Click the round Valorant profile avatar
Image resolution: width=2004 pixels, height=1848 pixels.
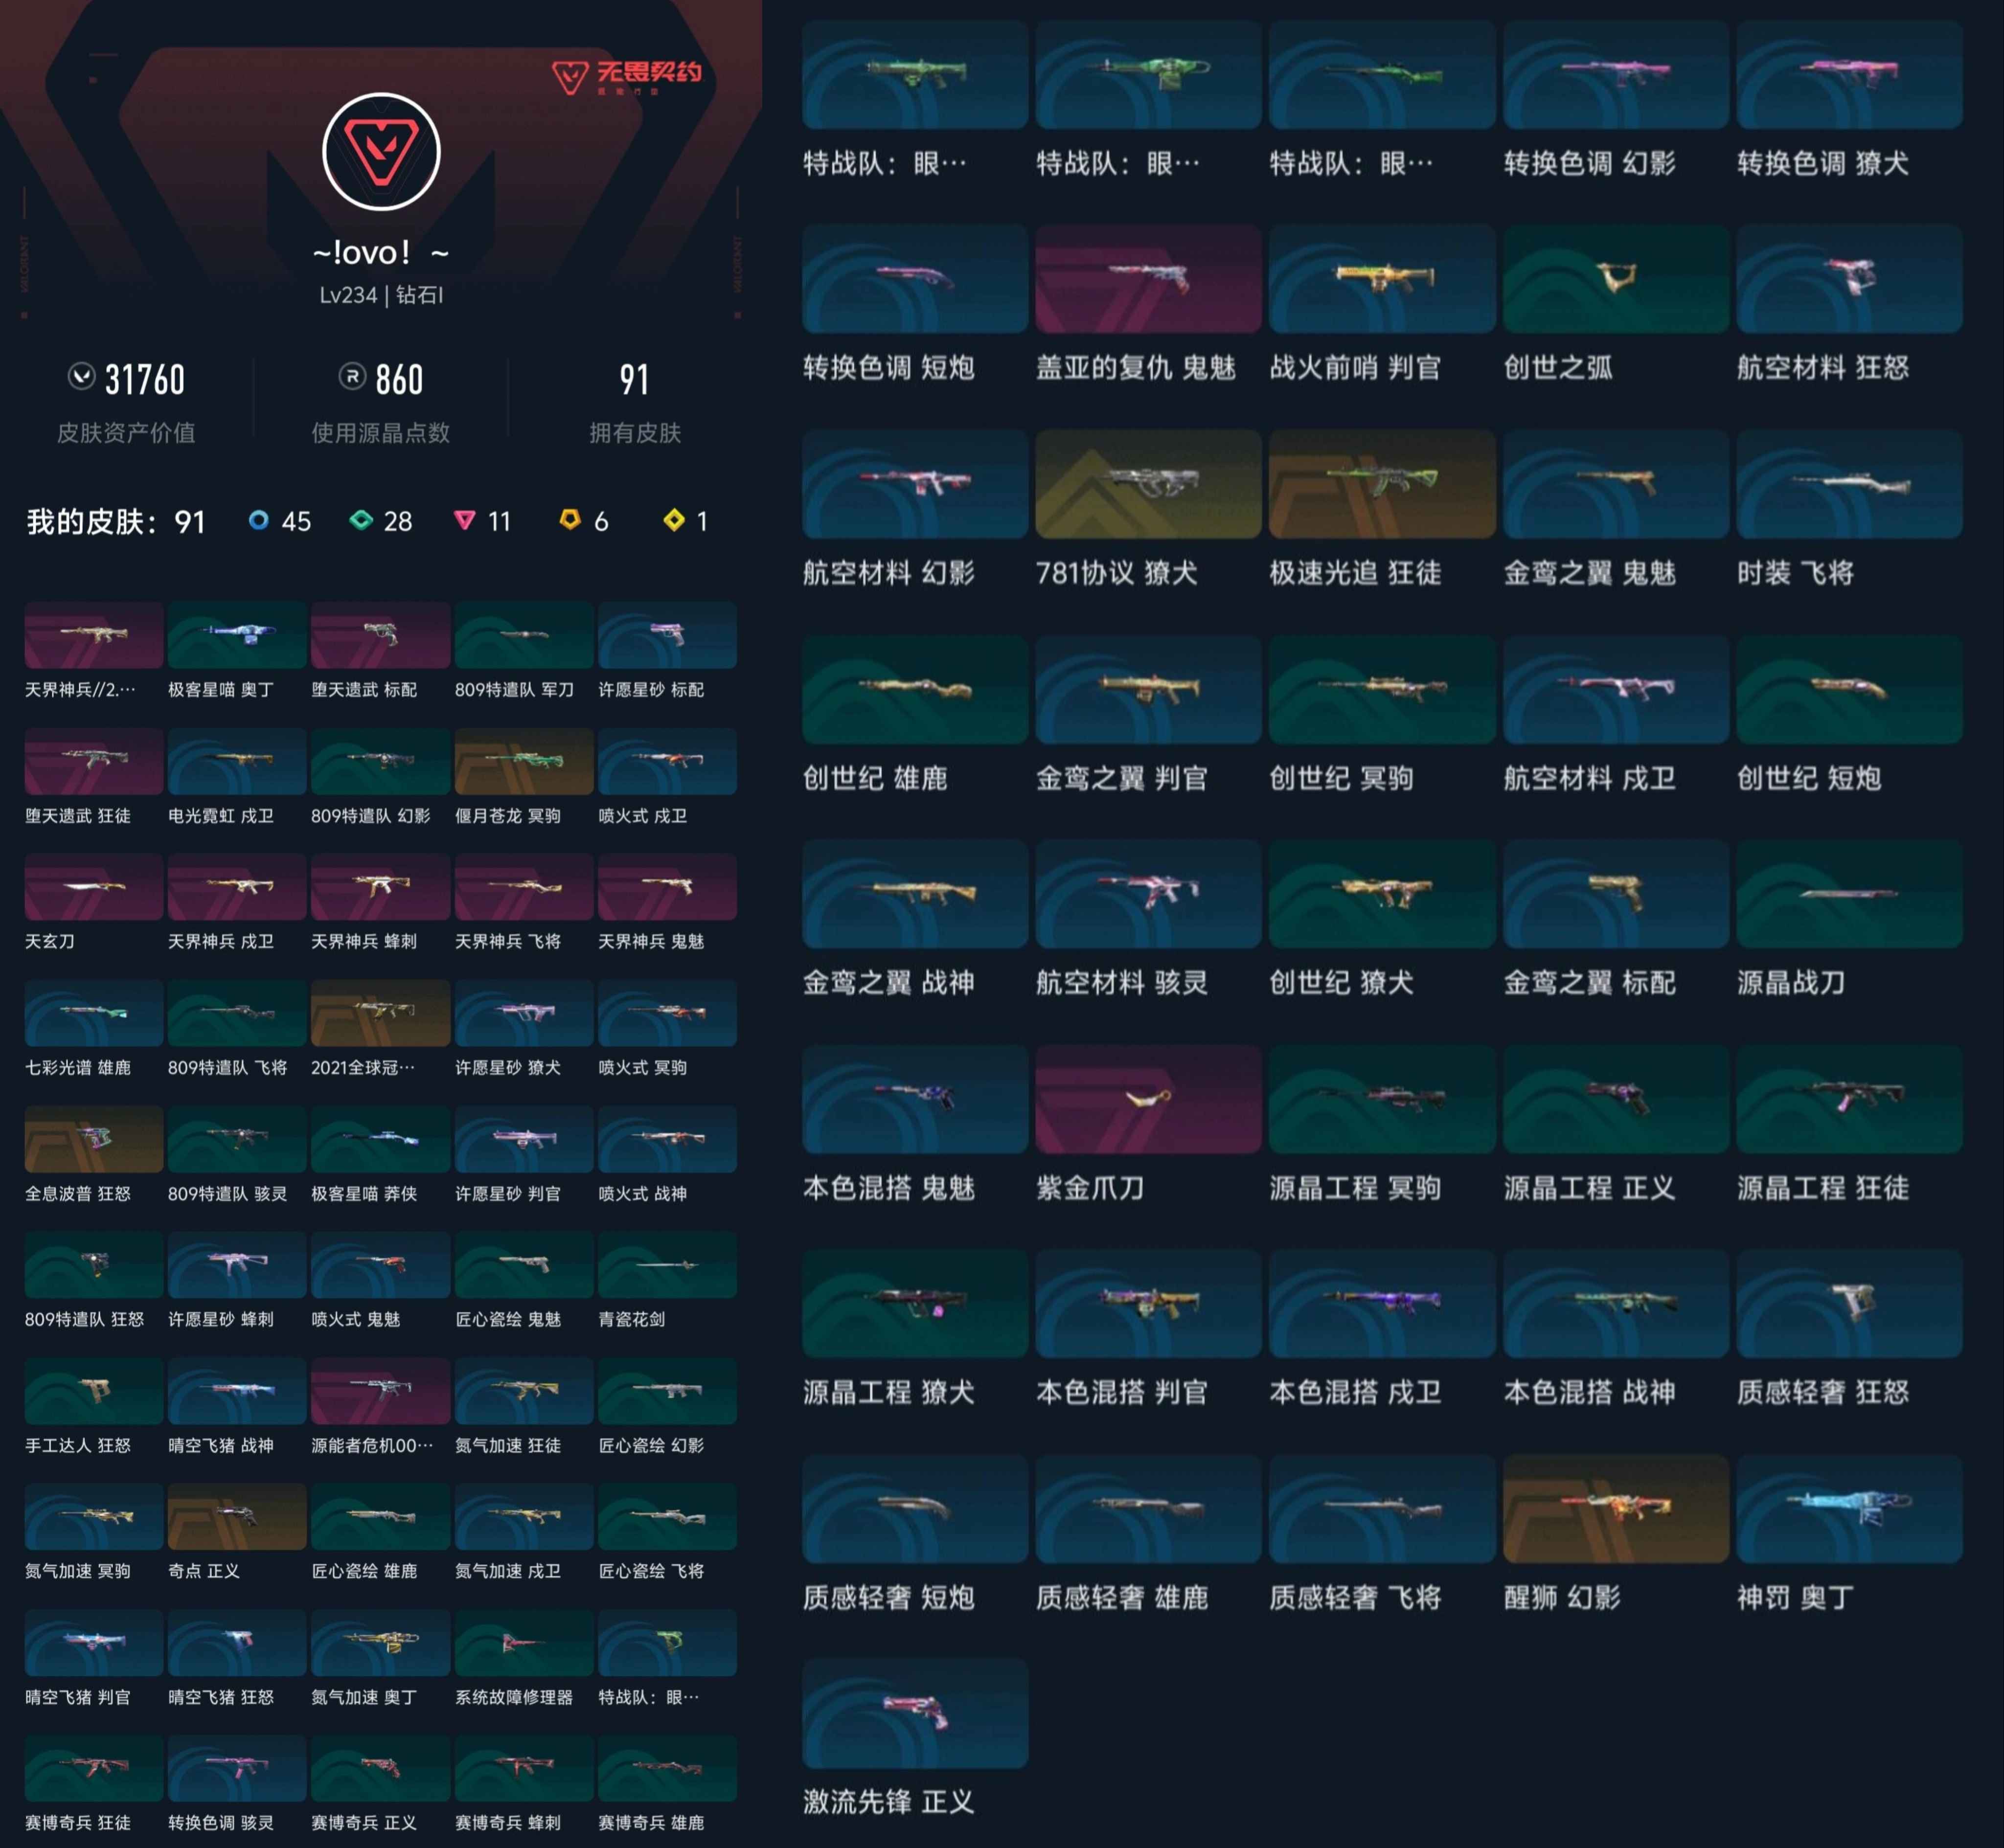381,152
